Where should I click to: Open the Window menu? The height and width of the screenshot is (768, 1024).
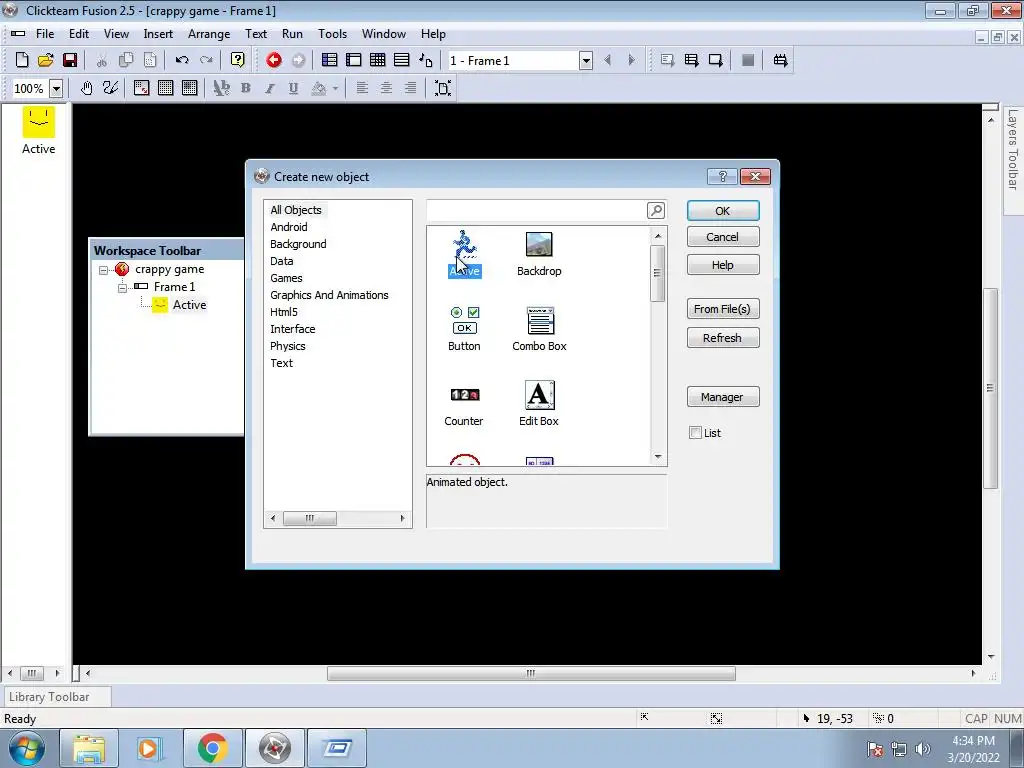pyautogui.click(x=383, y=34)
